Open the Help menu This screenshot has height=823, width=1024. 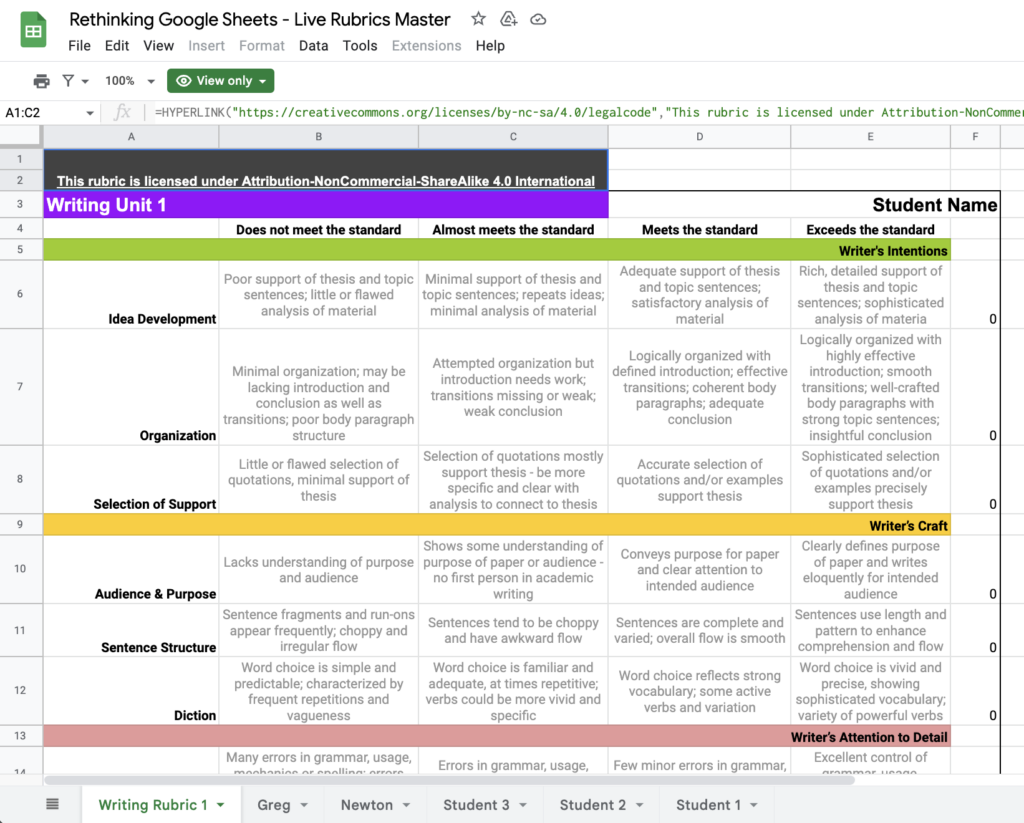click(490, 46)
